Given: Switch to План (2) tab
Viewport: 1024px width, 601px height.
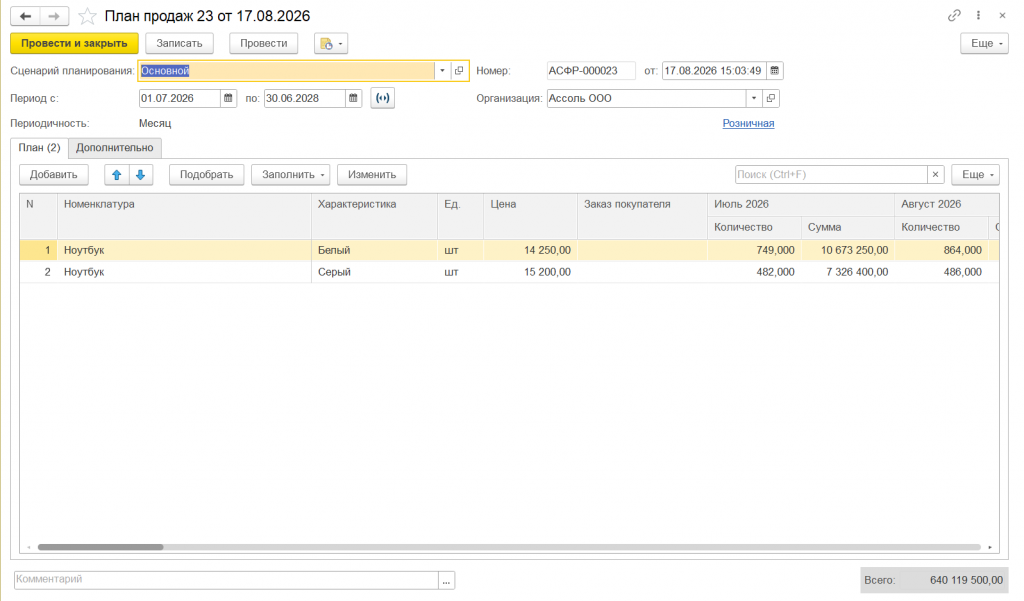Looking at the screenshot, I should coord(39,148).
